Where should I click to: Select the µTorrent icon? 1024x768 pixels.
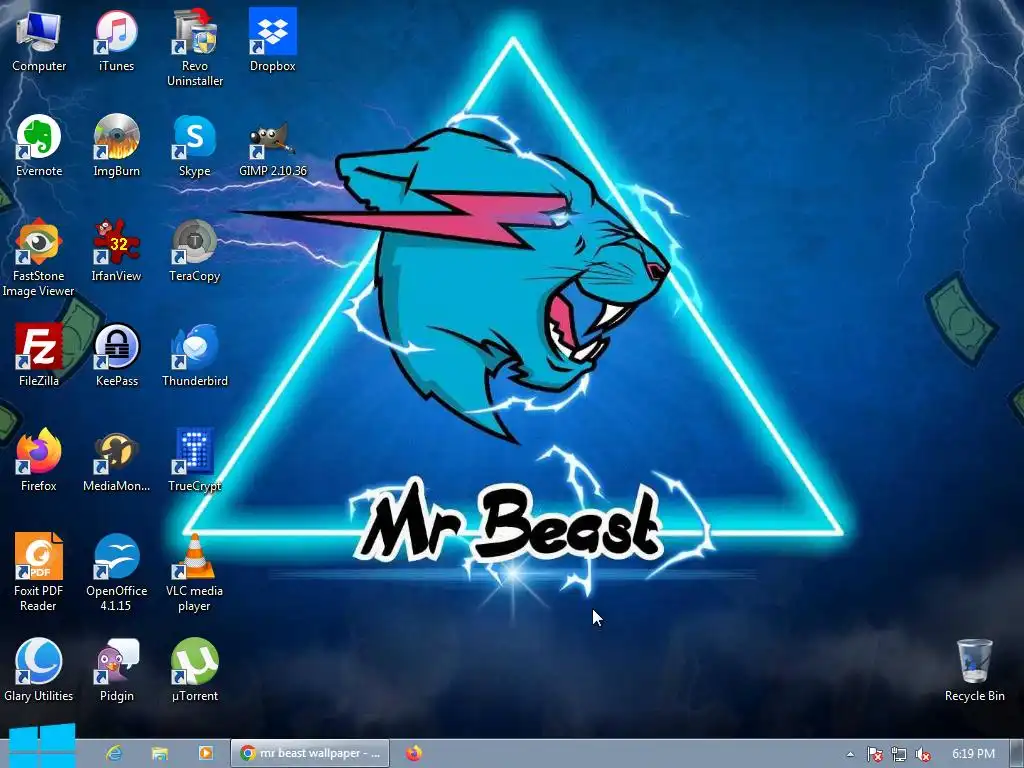[195, 670]
